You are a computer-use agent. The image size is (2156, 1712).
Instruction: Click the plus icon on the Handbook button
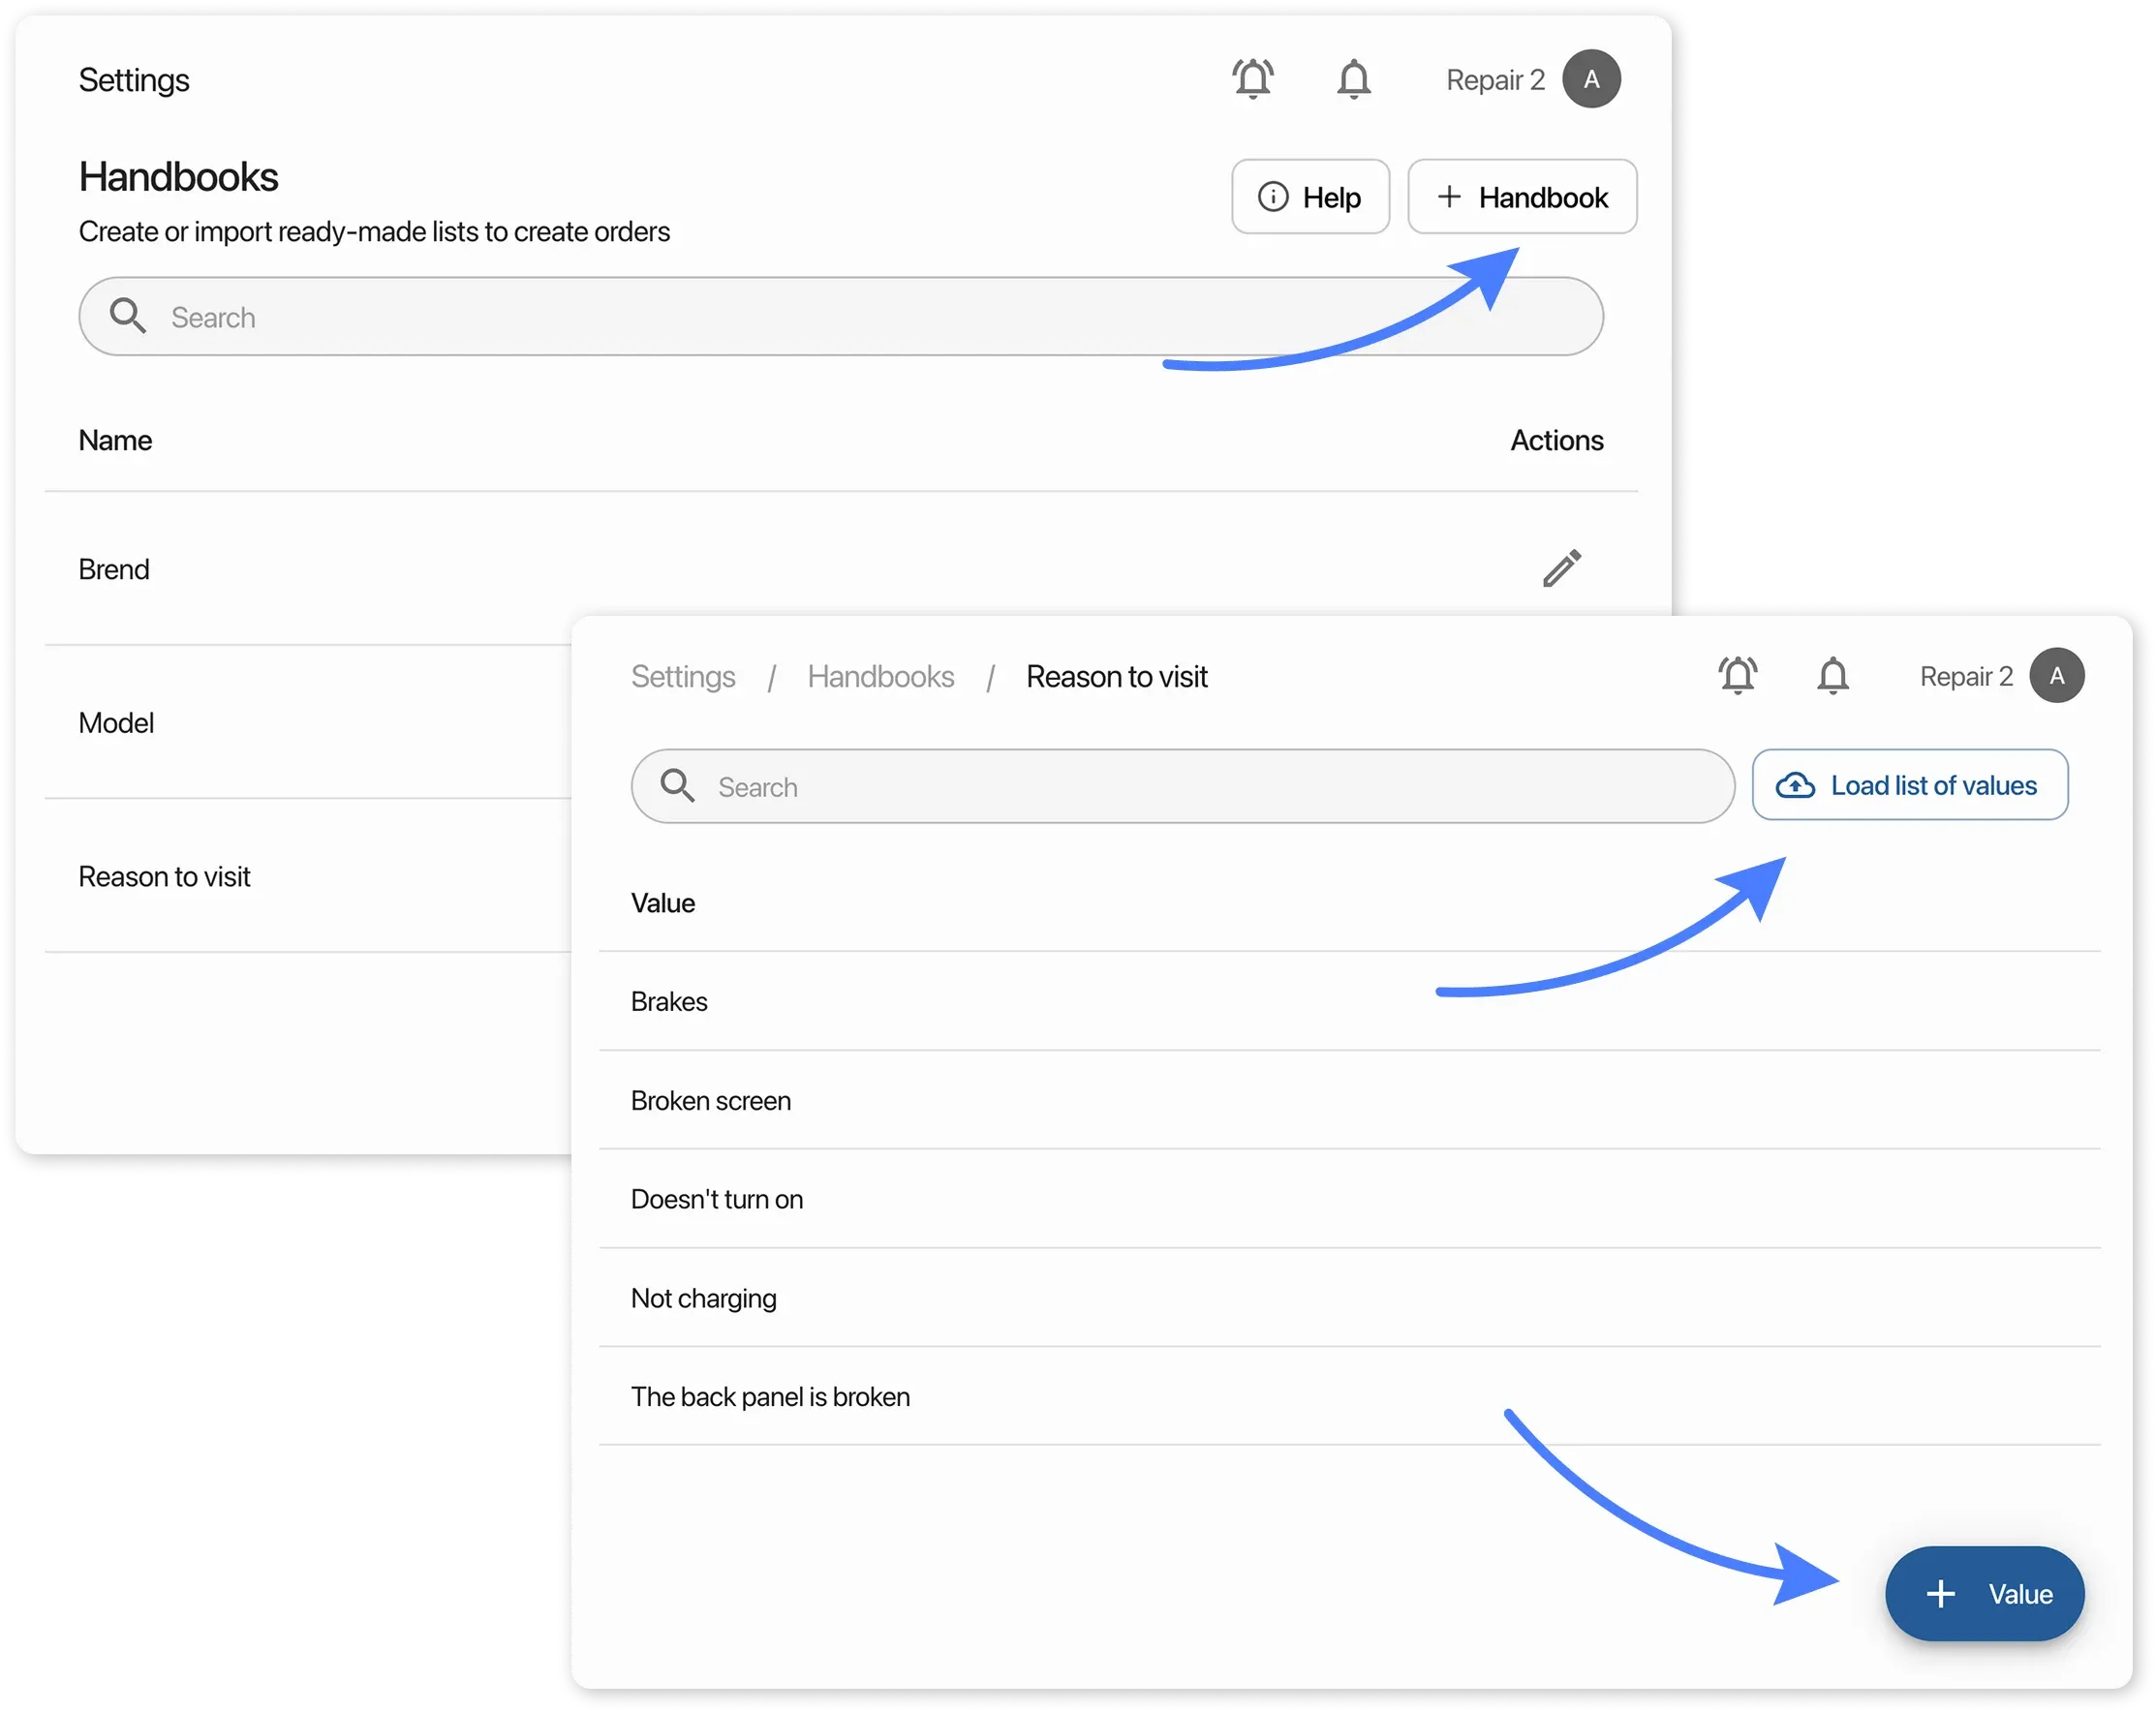tap(1449, 197)
